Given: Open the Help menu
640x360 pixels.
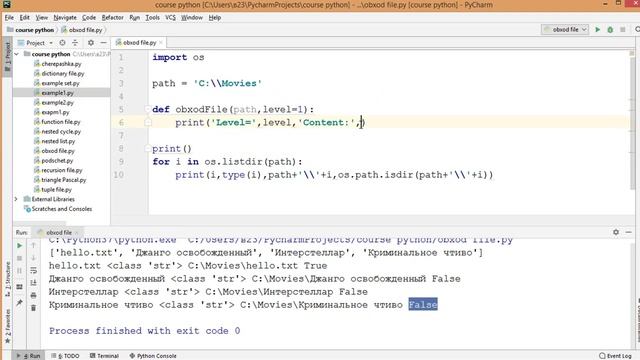Looking at the screenshot, I should (x=214, y=18).
